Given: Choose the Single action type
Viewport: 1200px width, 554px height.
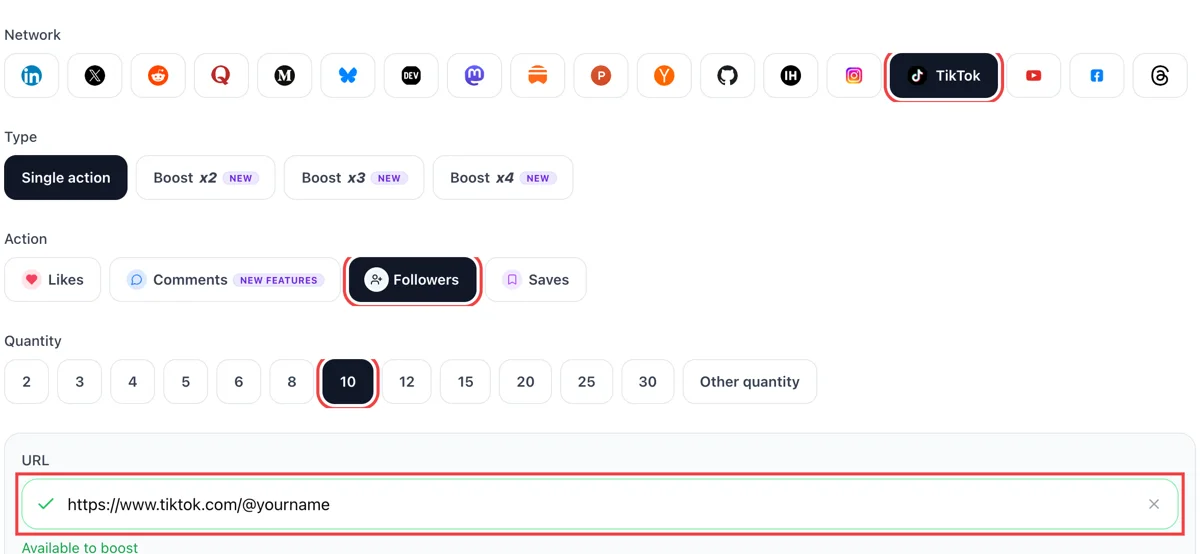Looking at the screenshot, I should tap(66, 178).
